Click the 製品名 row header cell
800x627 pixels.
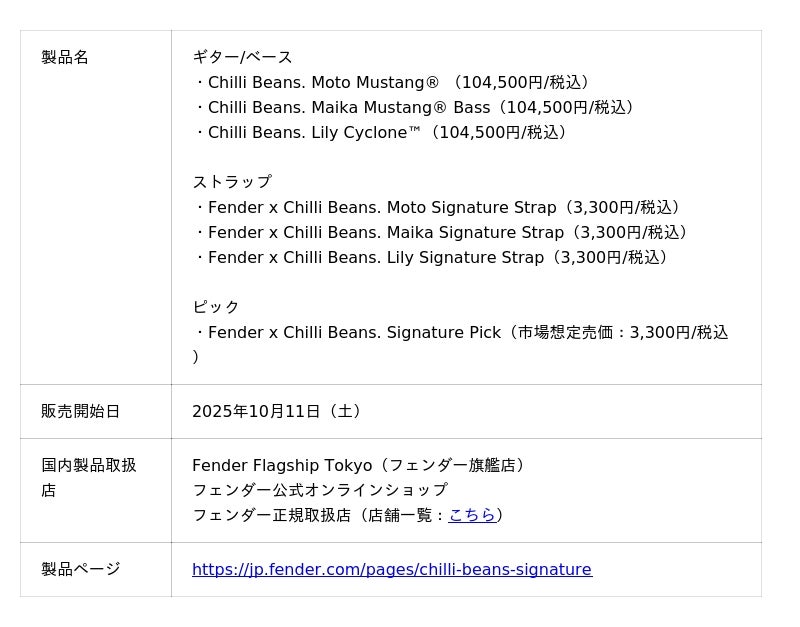(x=65, y=57)
